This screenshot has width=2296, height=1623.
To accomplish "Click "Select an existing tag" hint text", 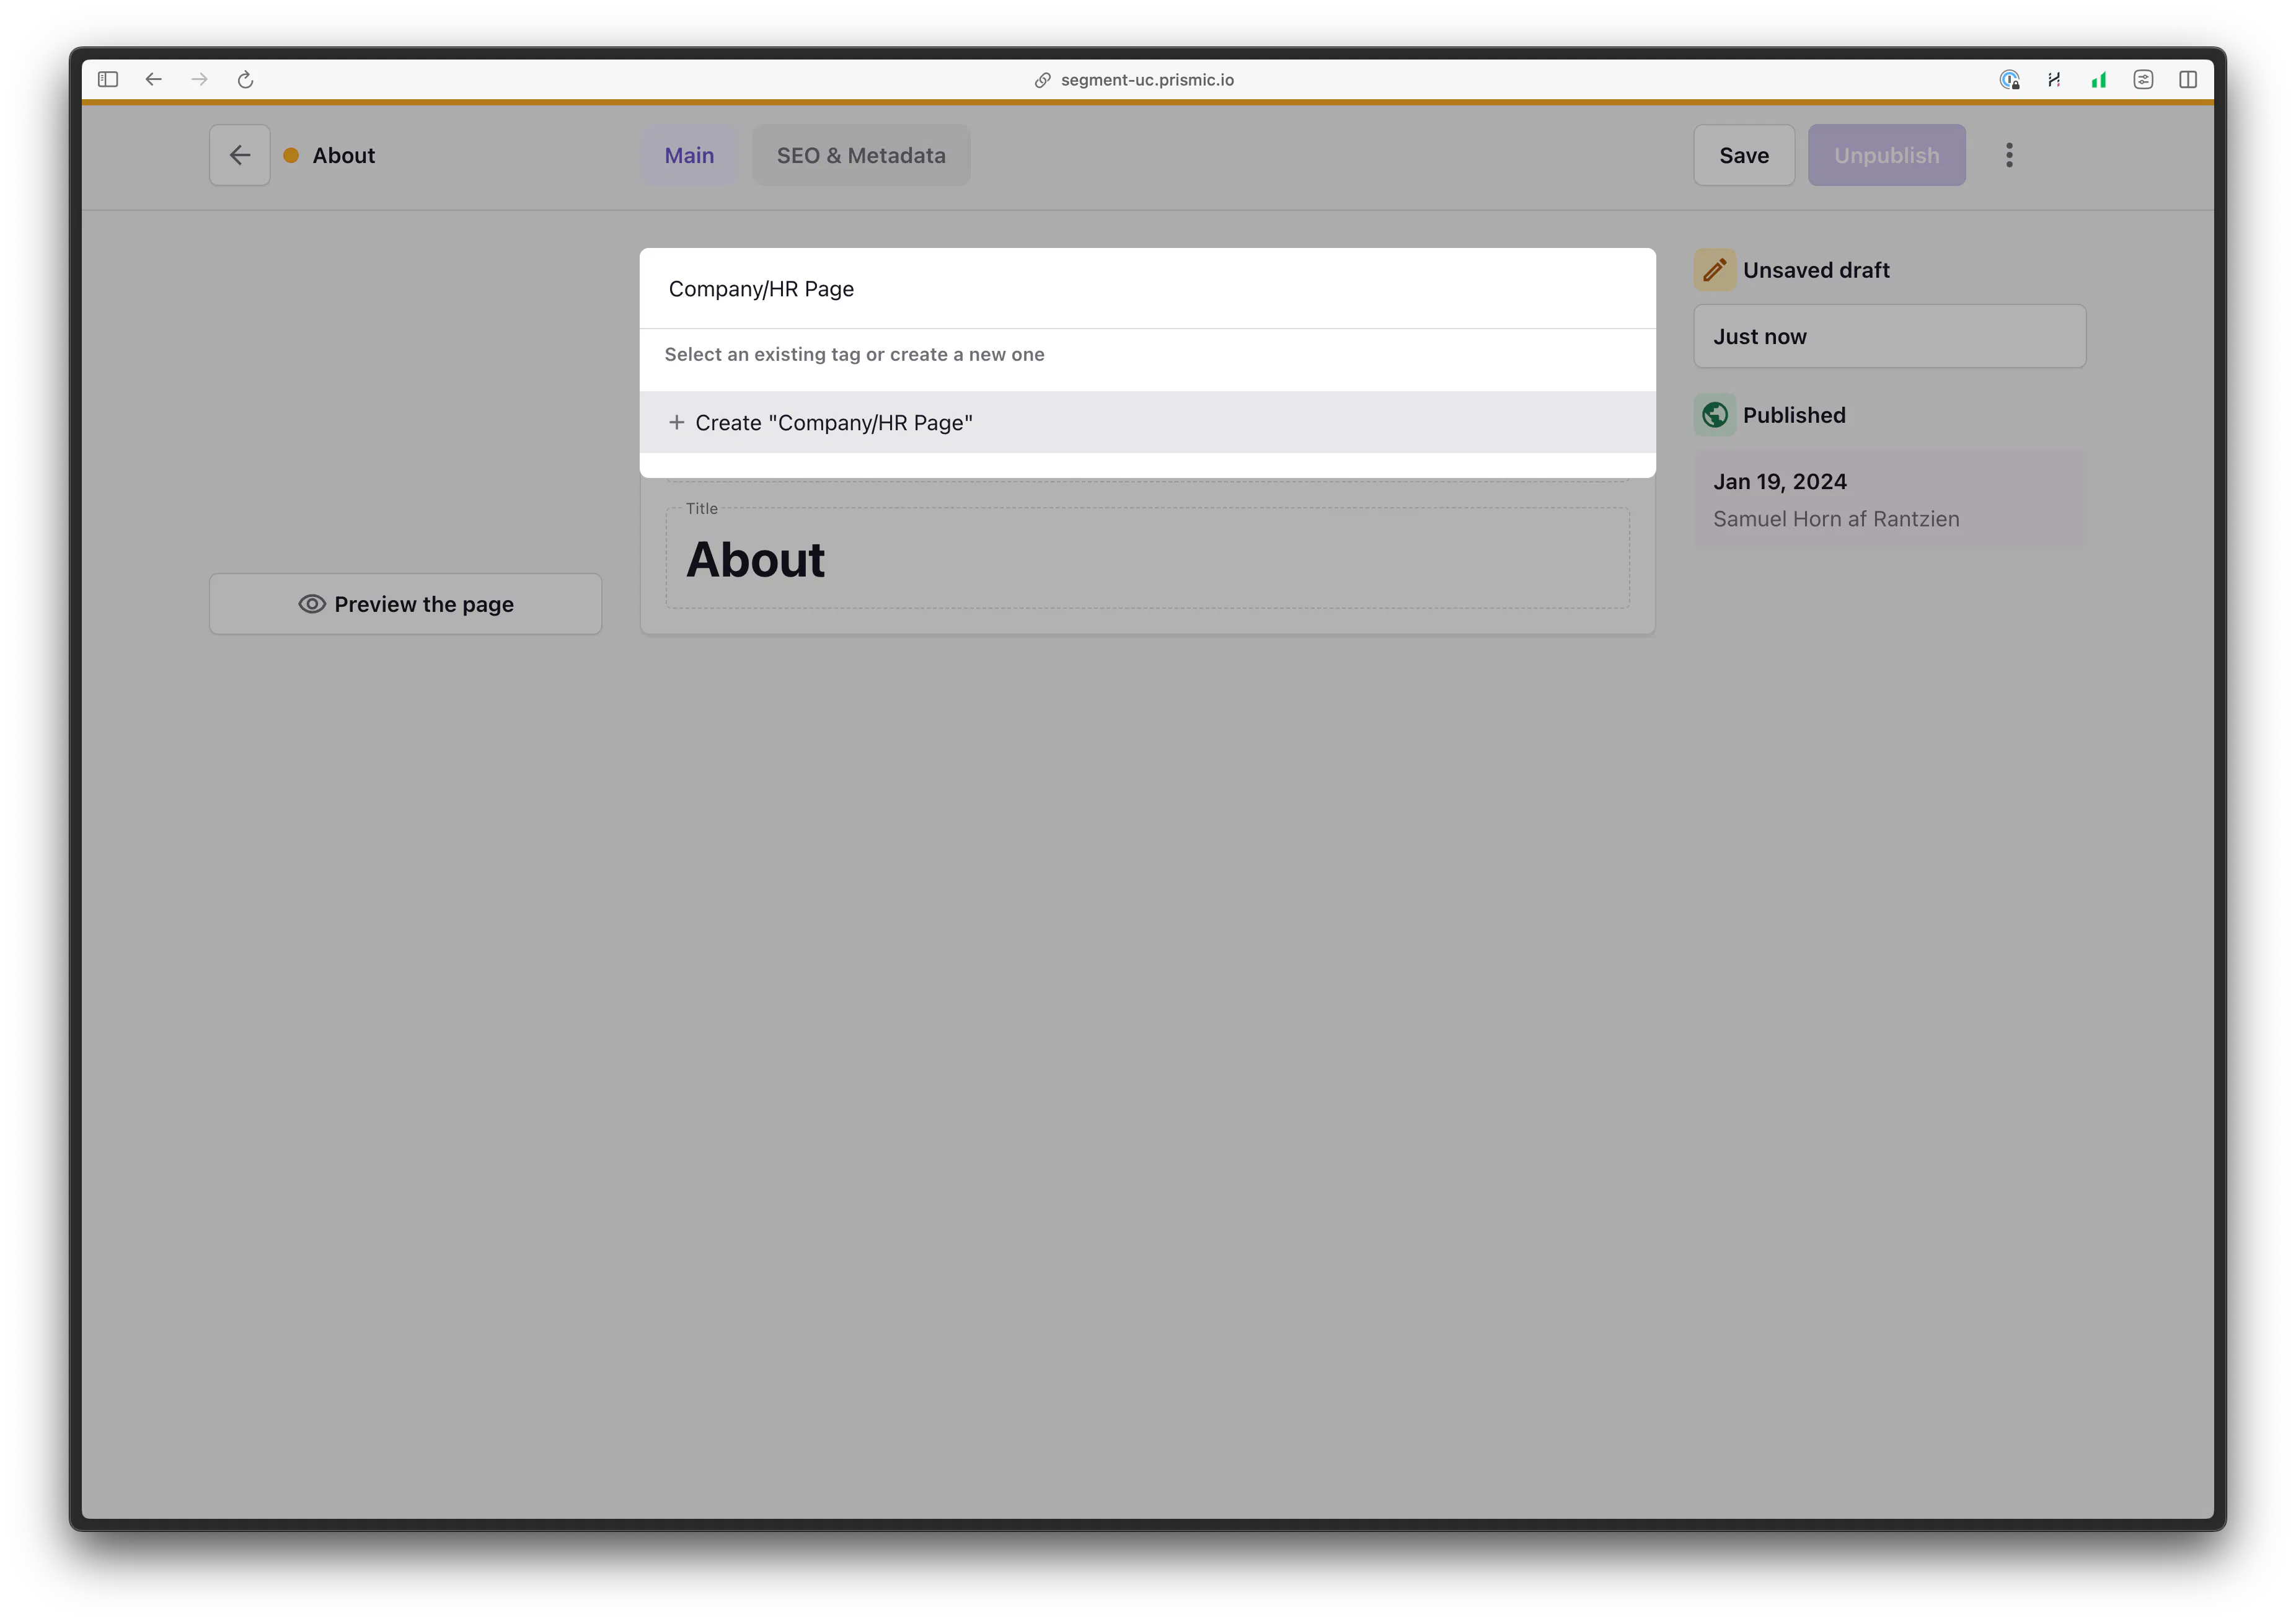I will tap(854, 354).
